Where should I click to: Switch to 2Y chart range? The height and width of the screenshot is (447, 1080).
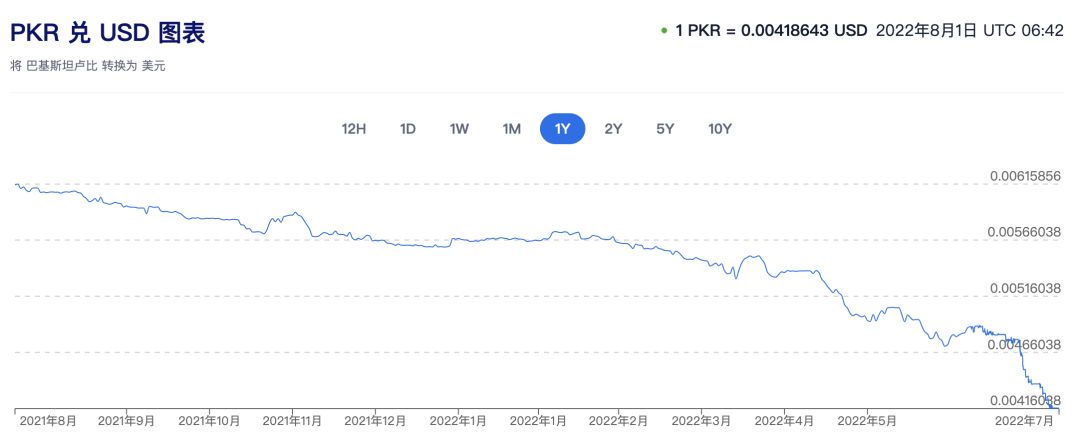614,128
